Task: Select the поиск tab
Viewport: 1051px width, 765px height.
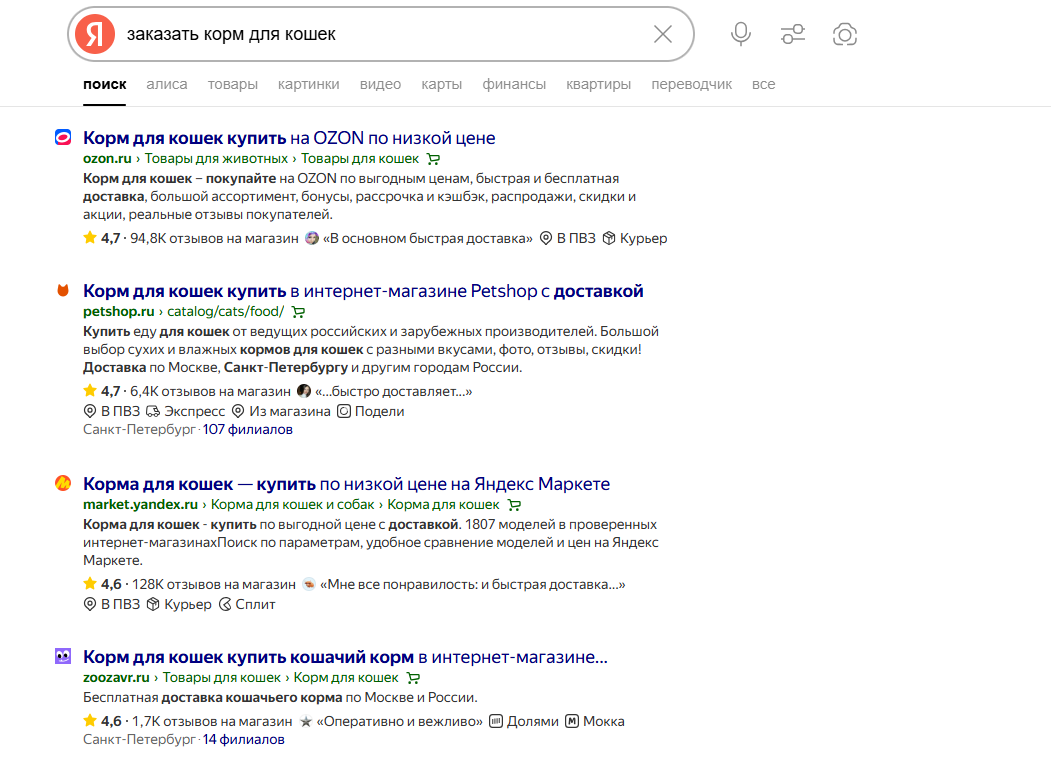Action: click(x=105, y=84)
